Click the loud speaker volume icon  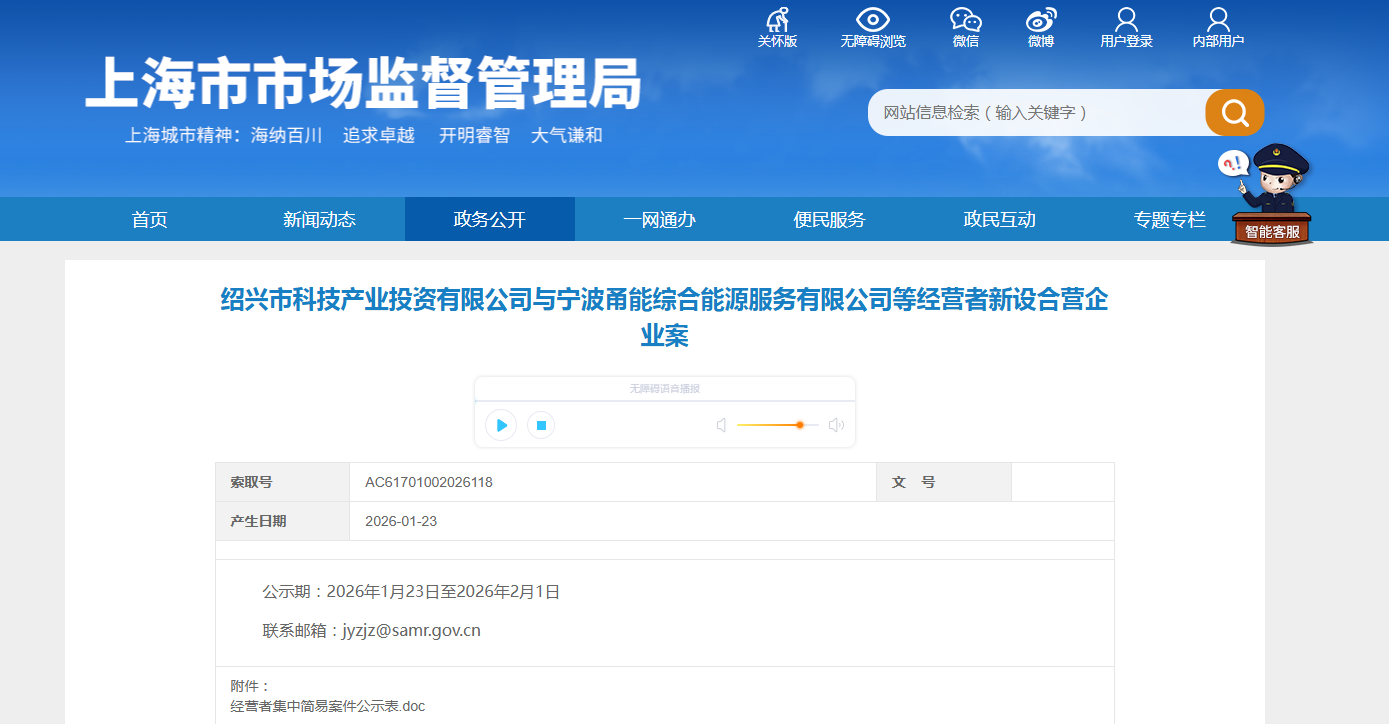[x=836, y=425]
